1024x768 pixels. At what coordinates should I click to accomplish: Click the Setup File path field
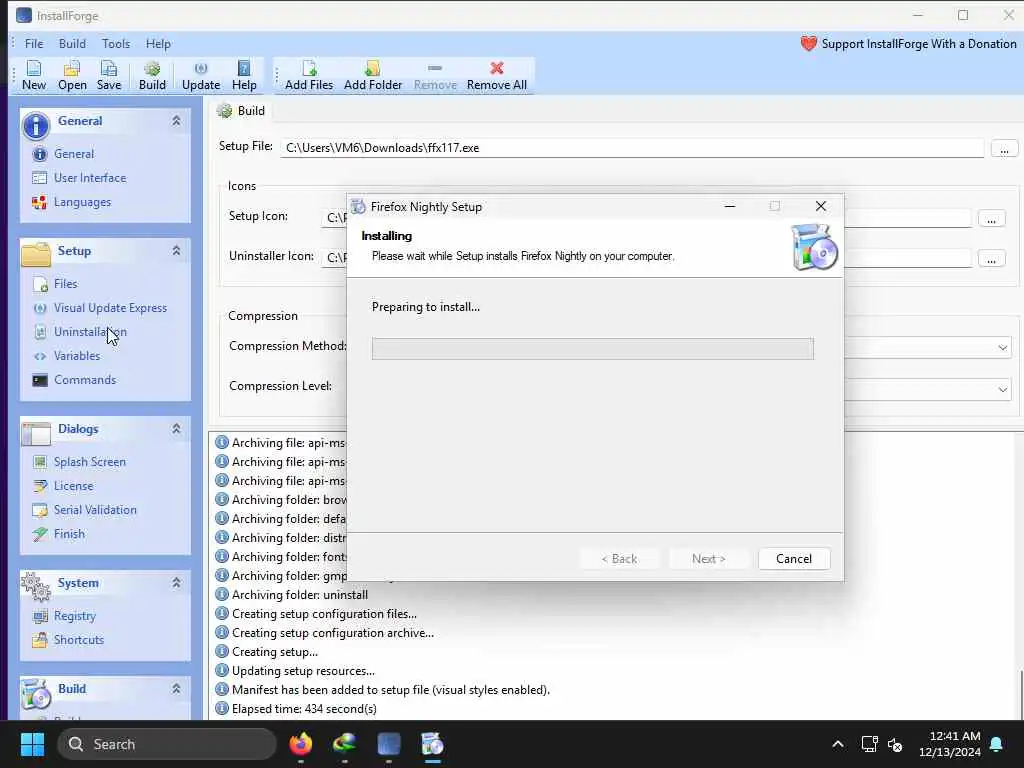pyautogui.click(x=632, y=148)
